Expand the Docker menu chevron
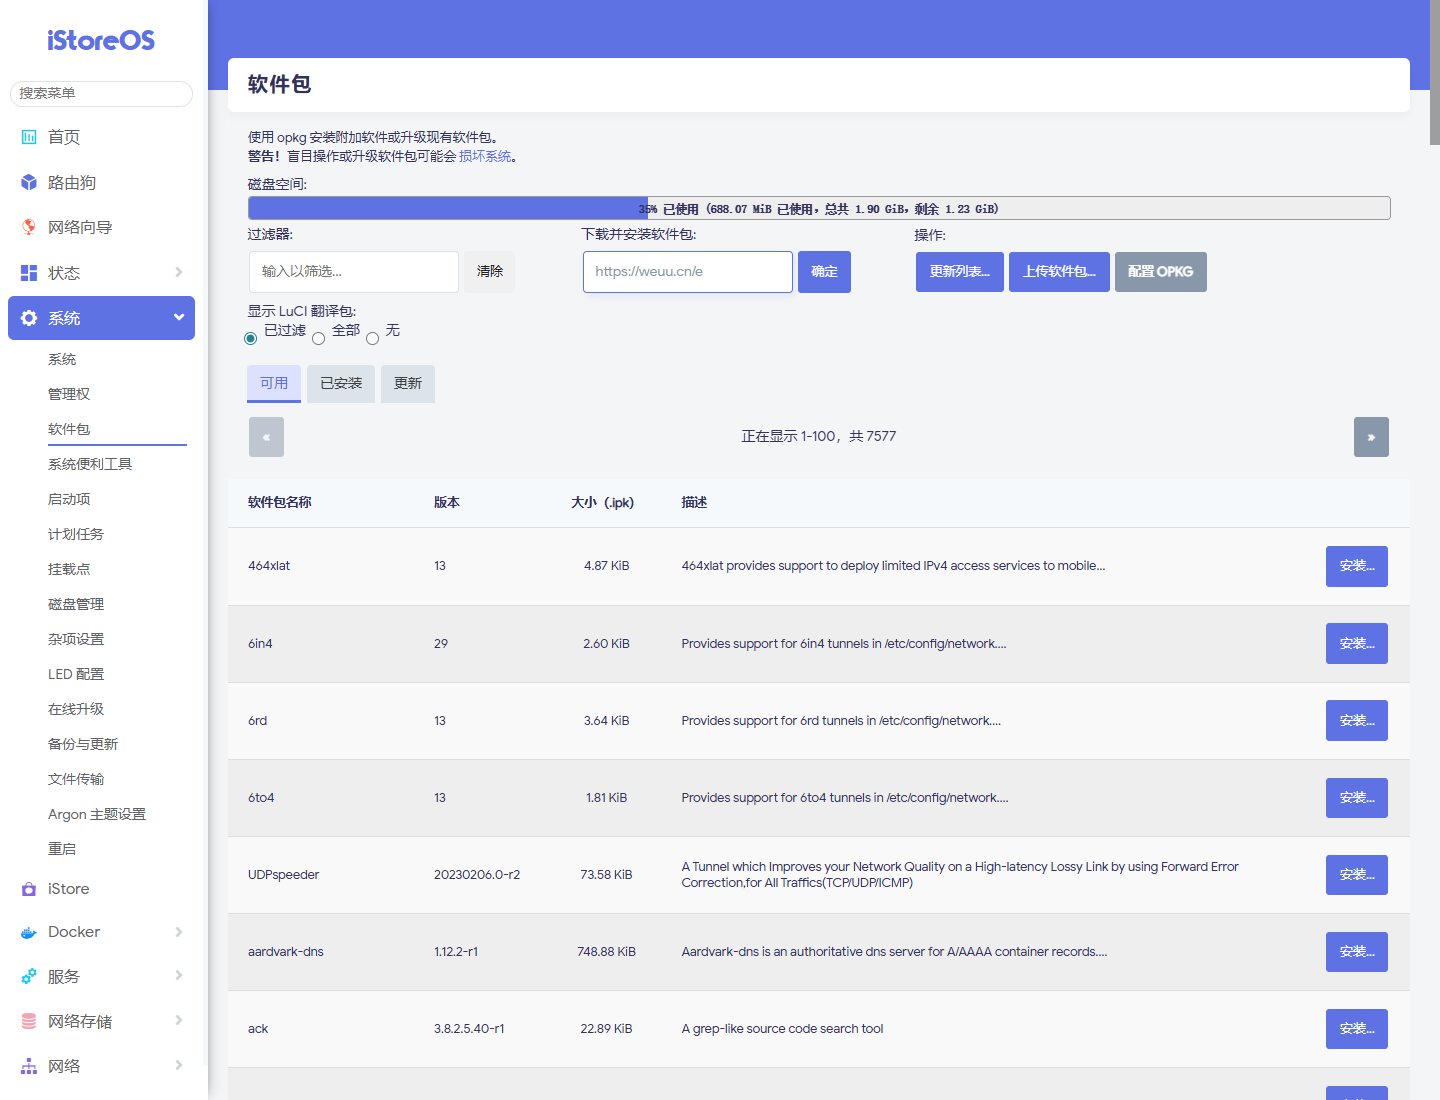 (179, 932)
